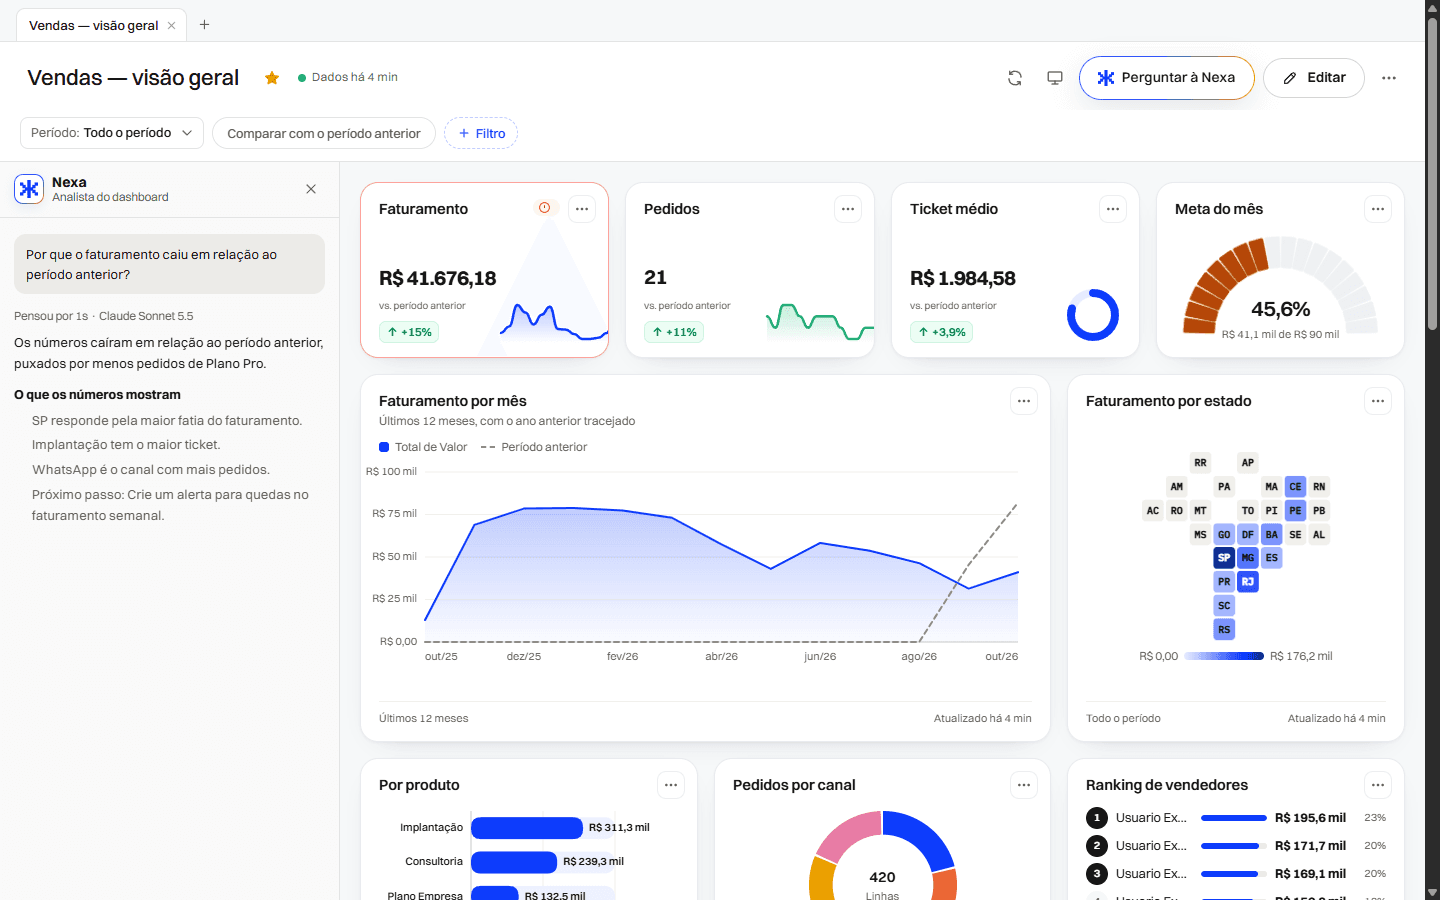Open presentation mode monitor icon

click(x=1055, y=78)
